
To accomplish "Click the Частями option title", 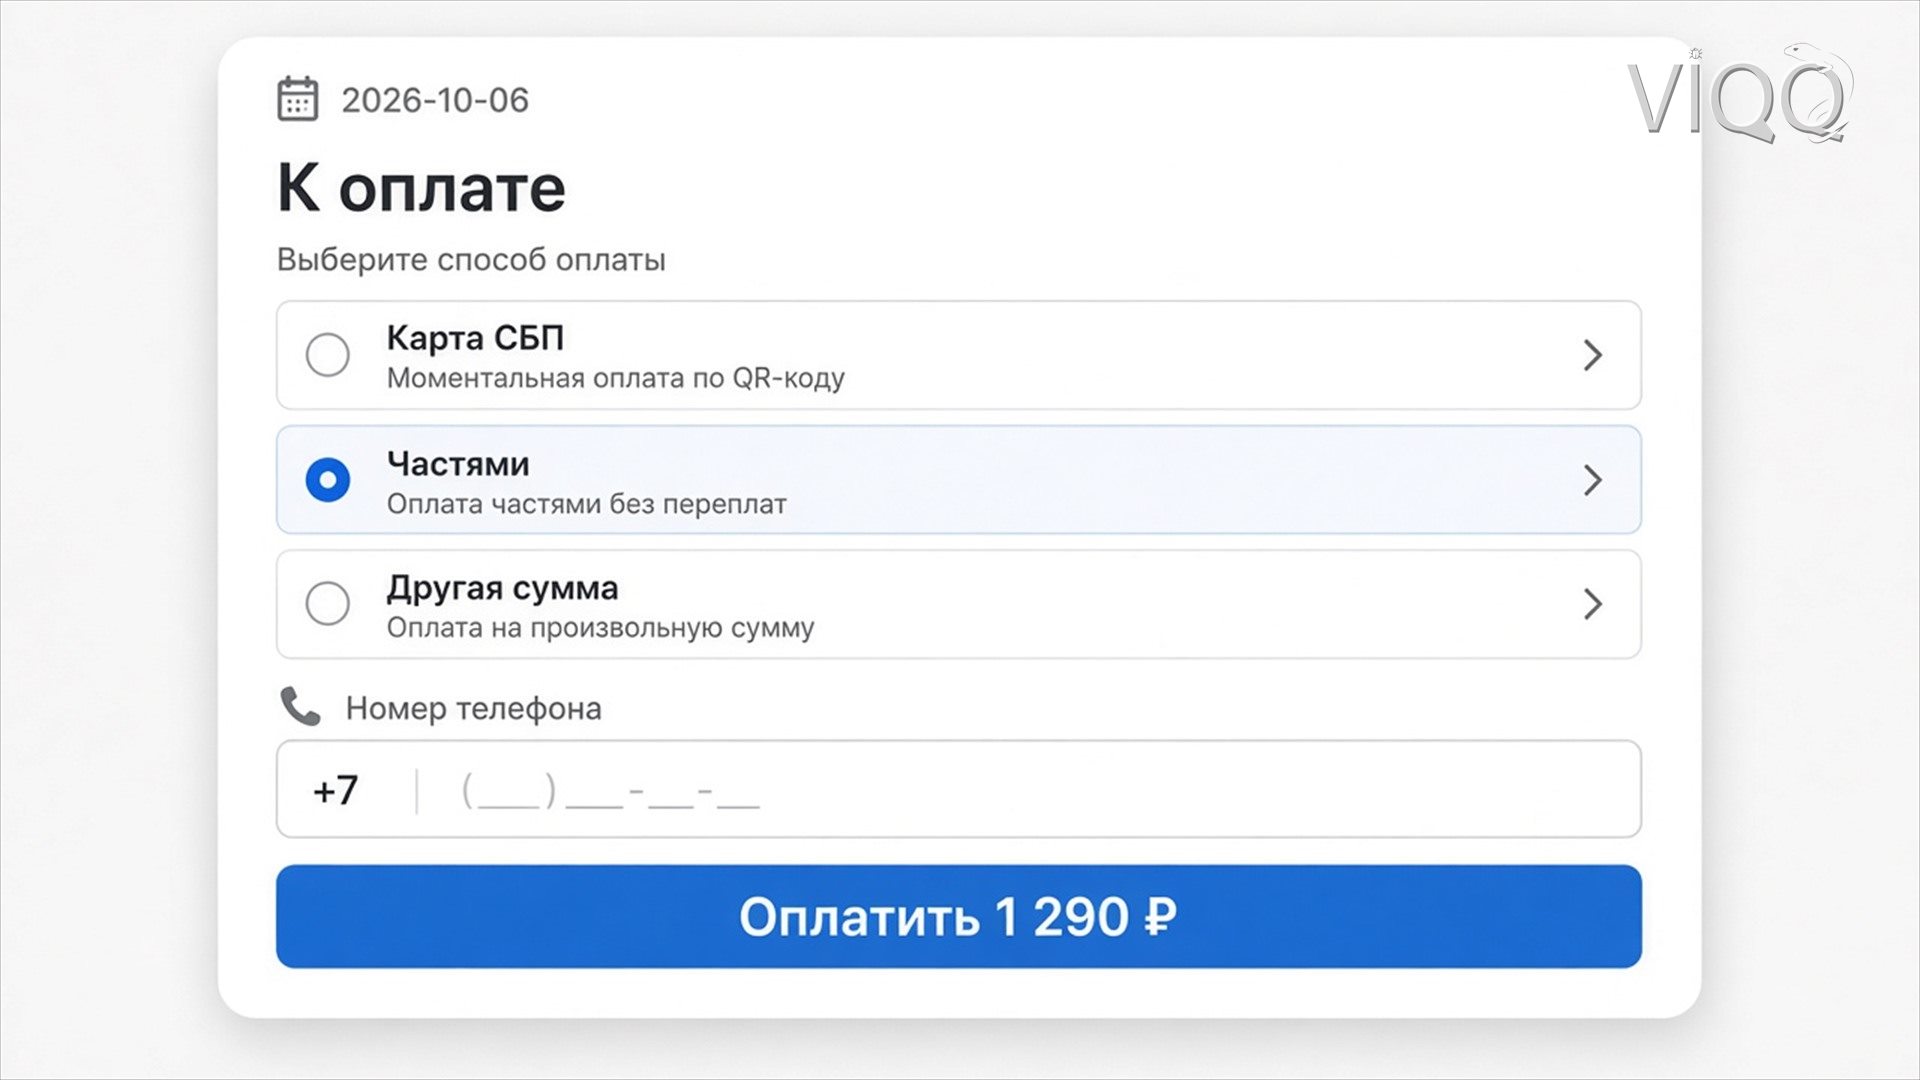I will (458, 464).
